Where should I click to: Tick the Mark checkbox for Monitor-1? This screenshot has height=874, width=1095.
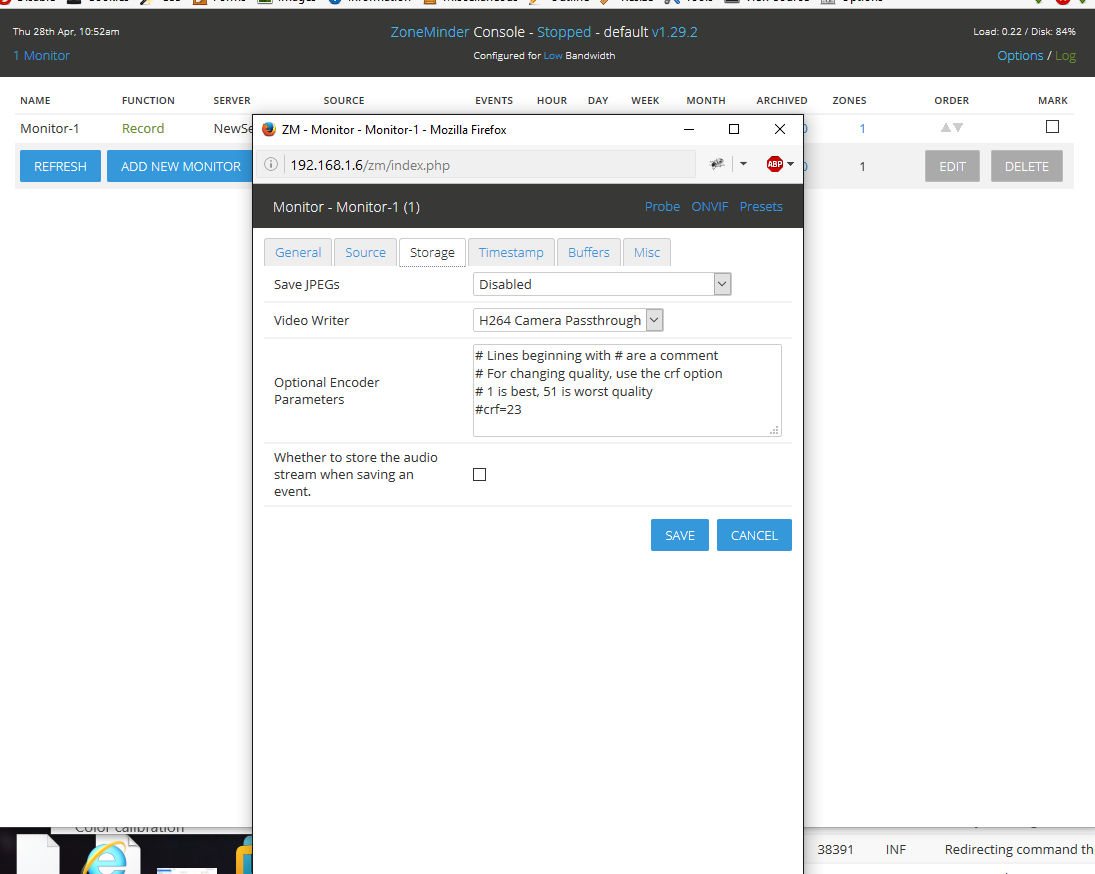pos(1052,126)
